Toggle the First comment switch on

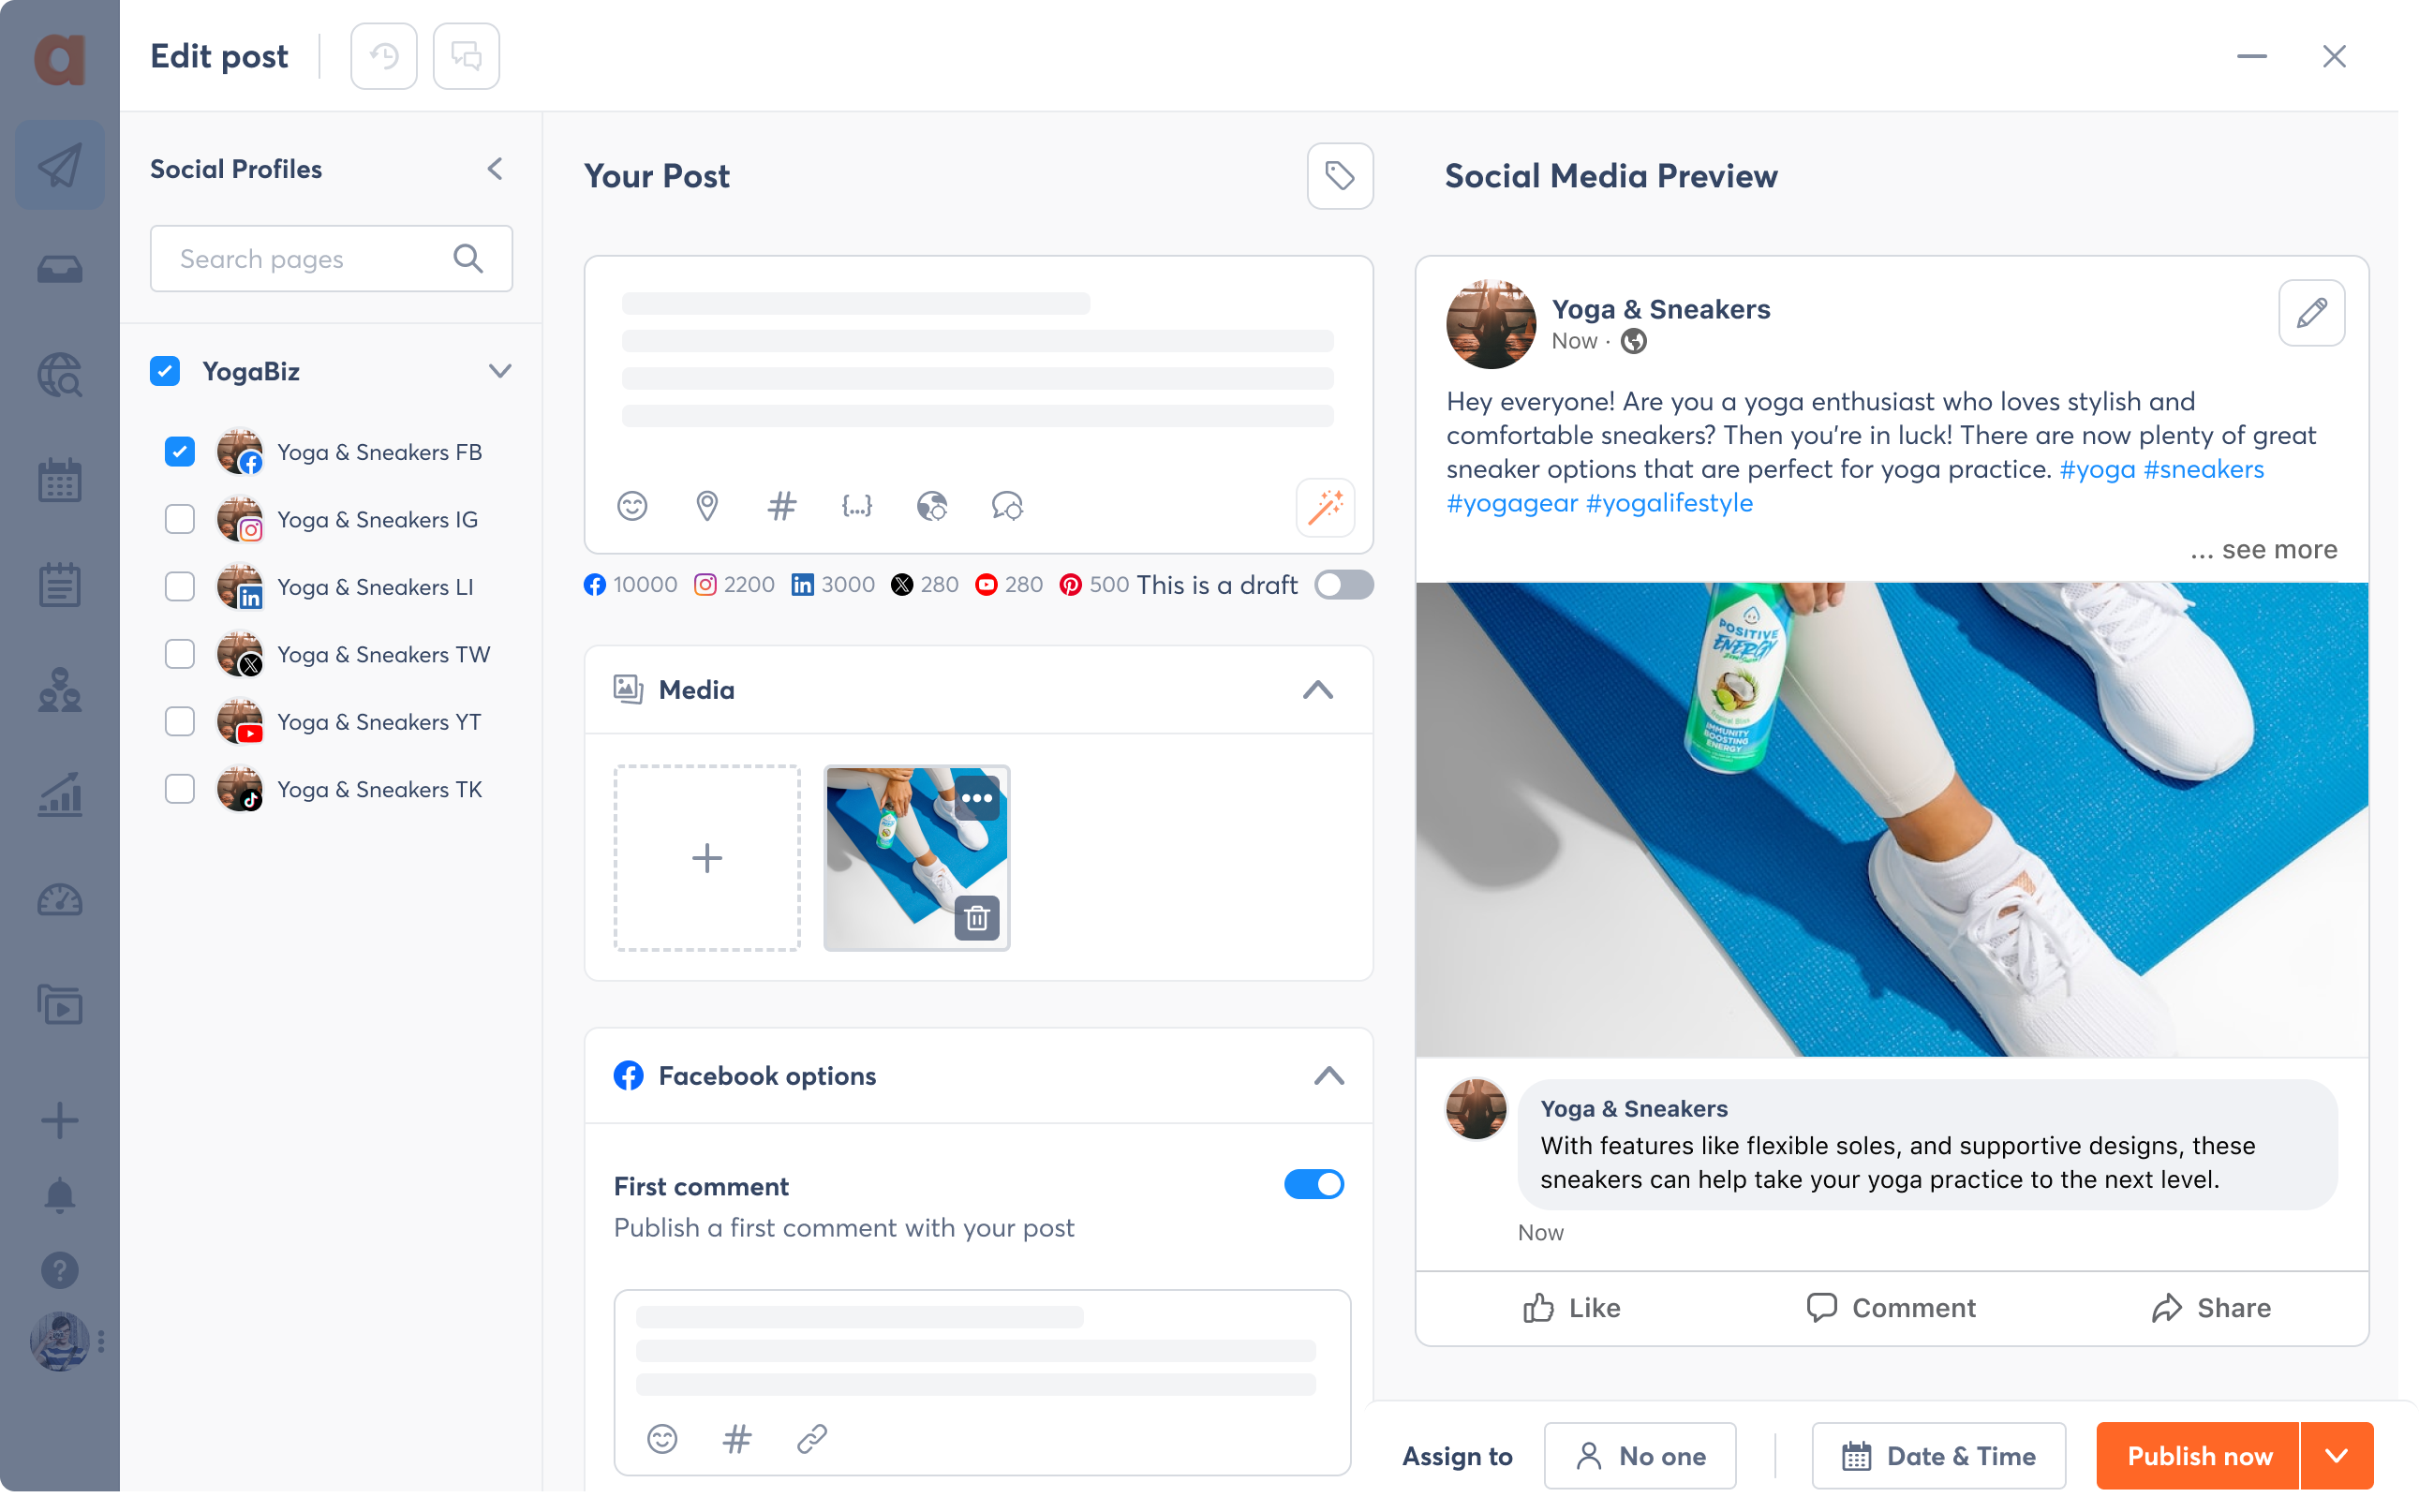1313,1184
